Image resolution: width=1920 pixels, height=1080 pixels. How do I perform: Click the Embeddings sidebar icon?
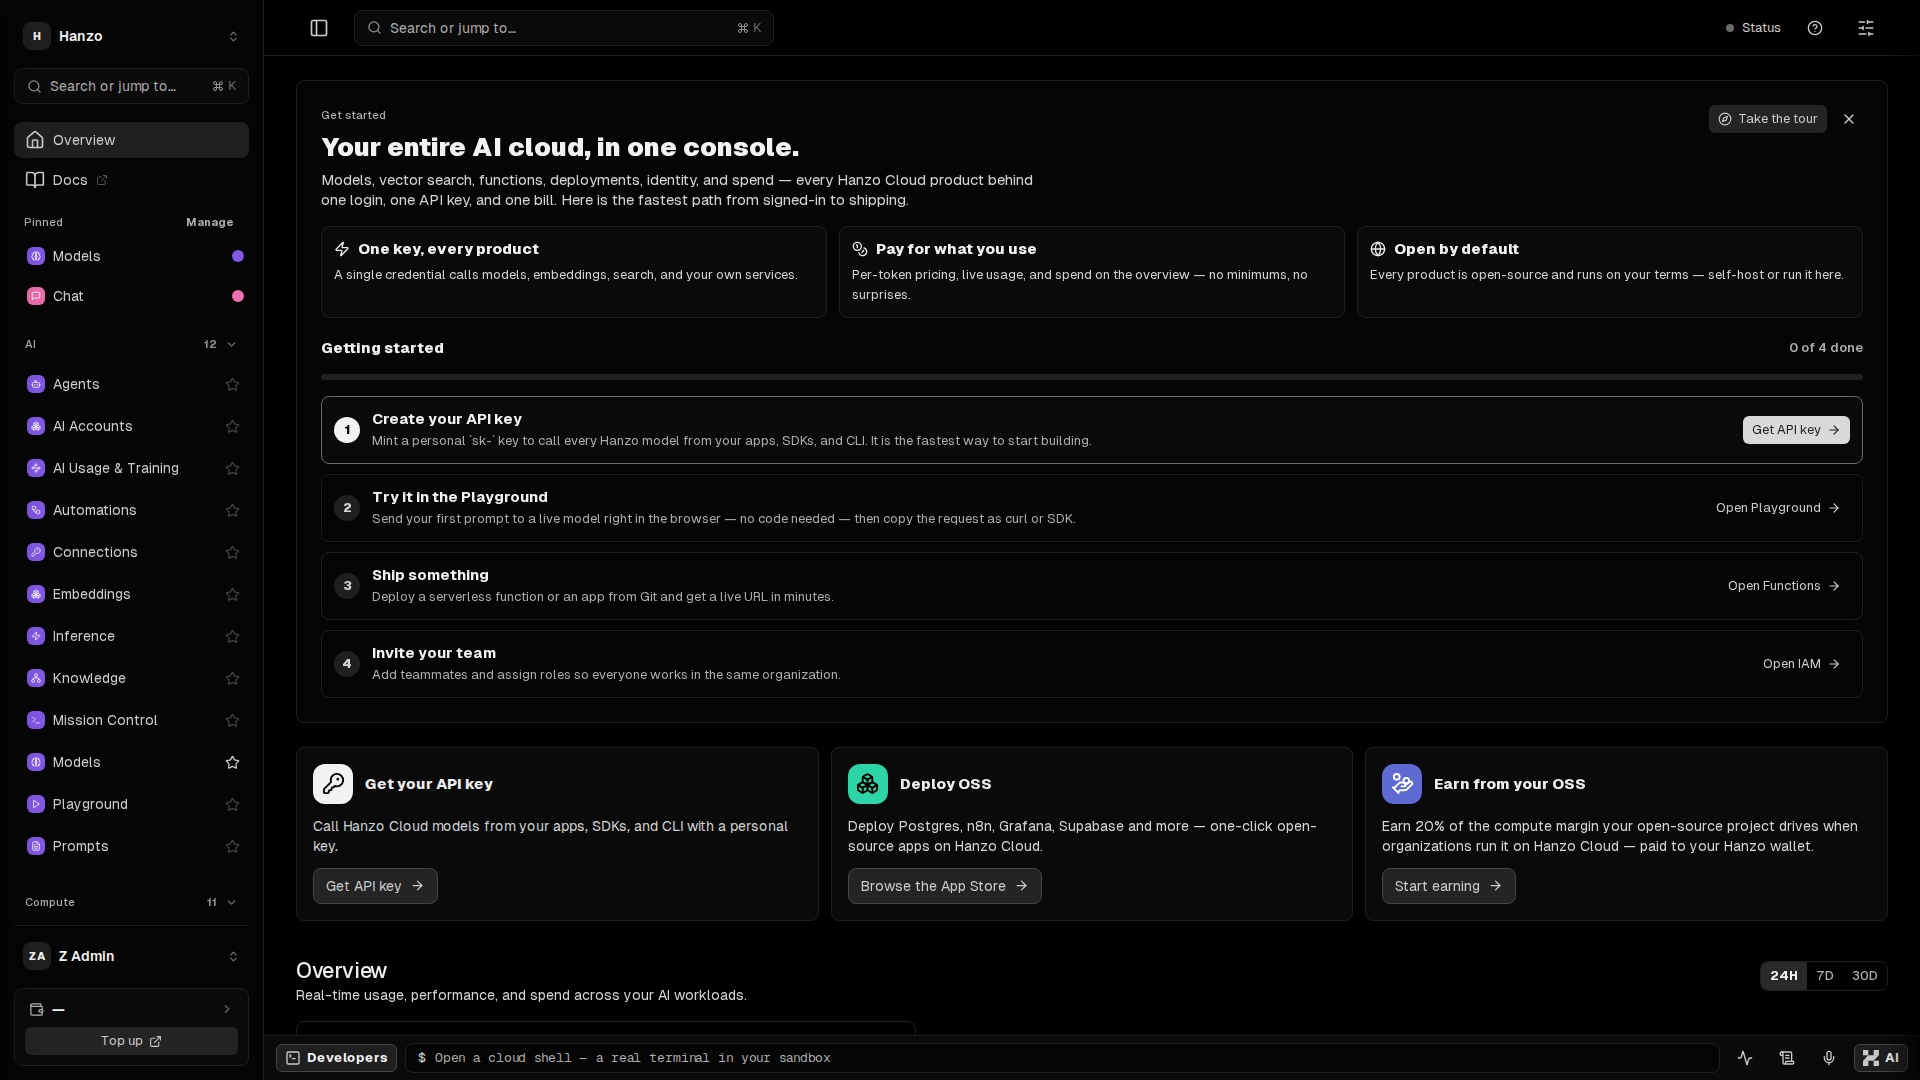coord(36,594)
